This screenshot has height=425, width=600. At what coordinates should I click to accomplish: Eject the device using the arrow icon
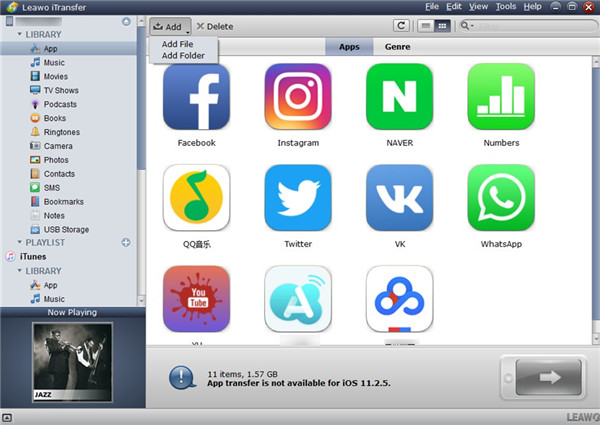click(x=126, y=21)
